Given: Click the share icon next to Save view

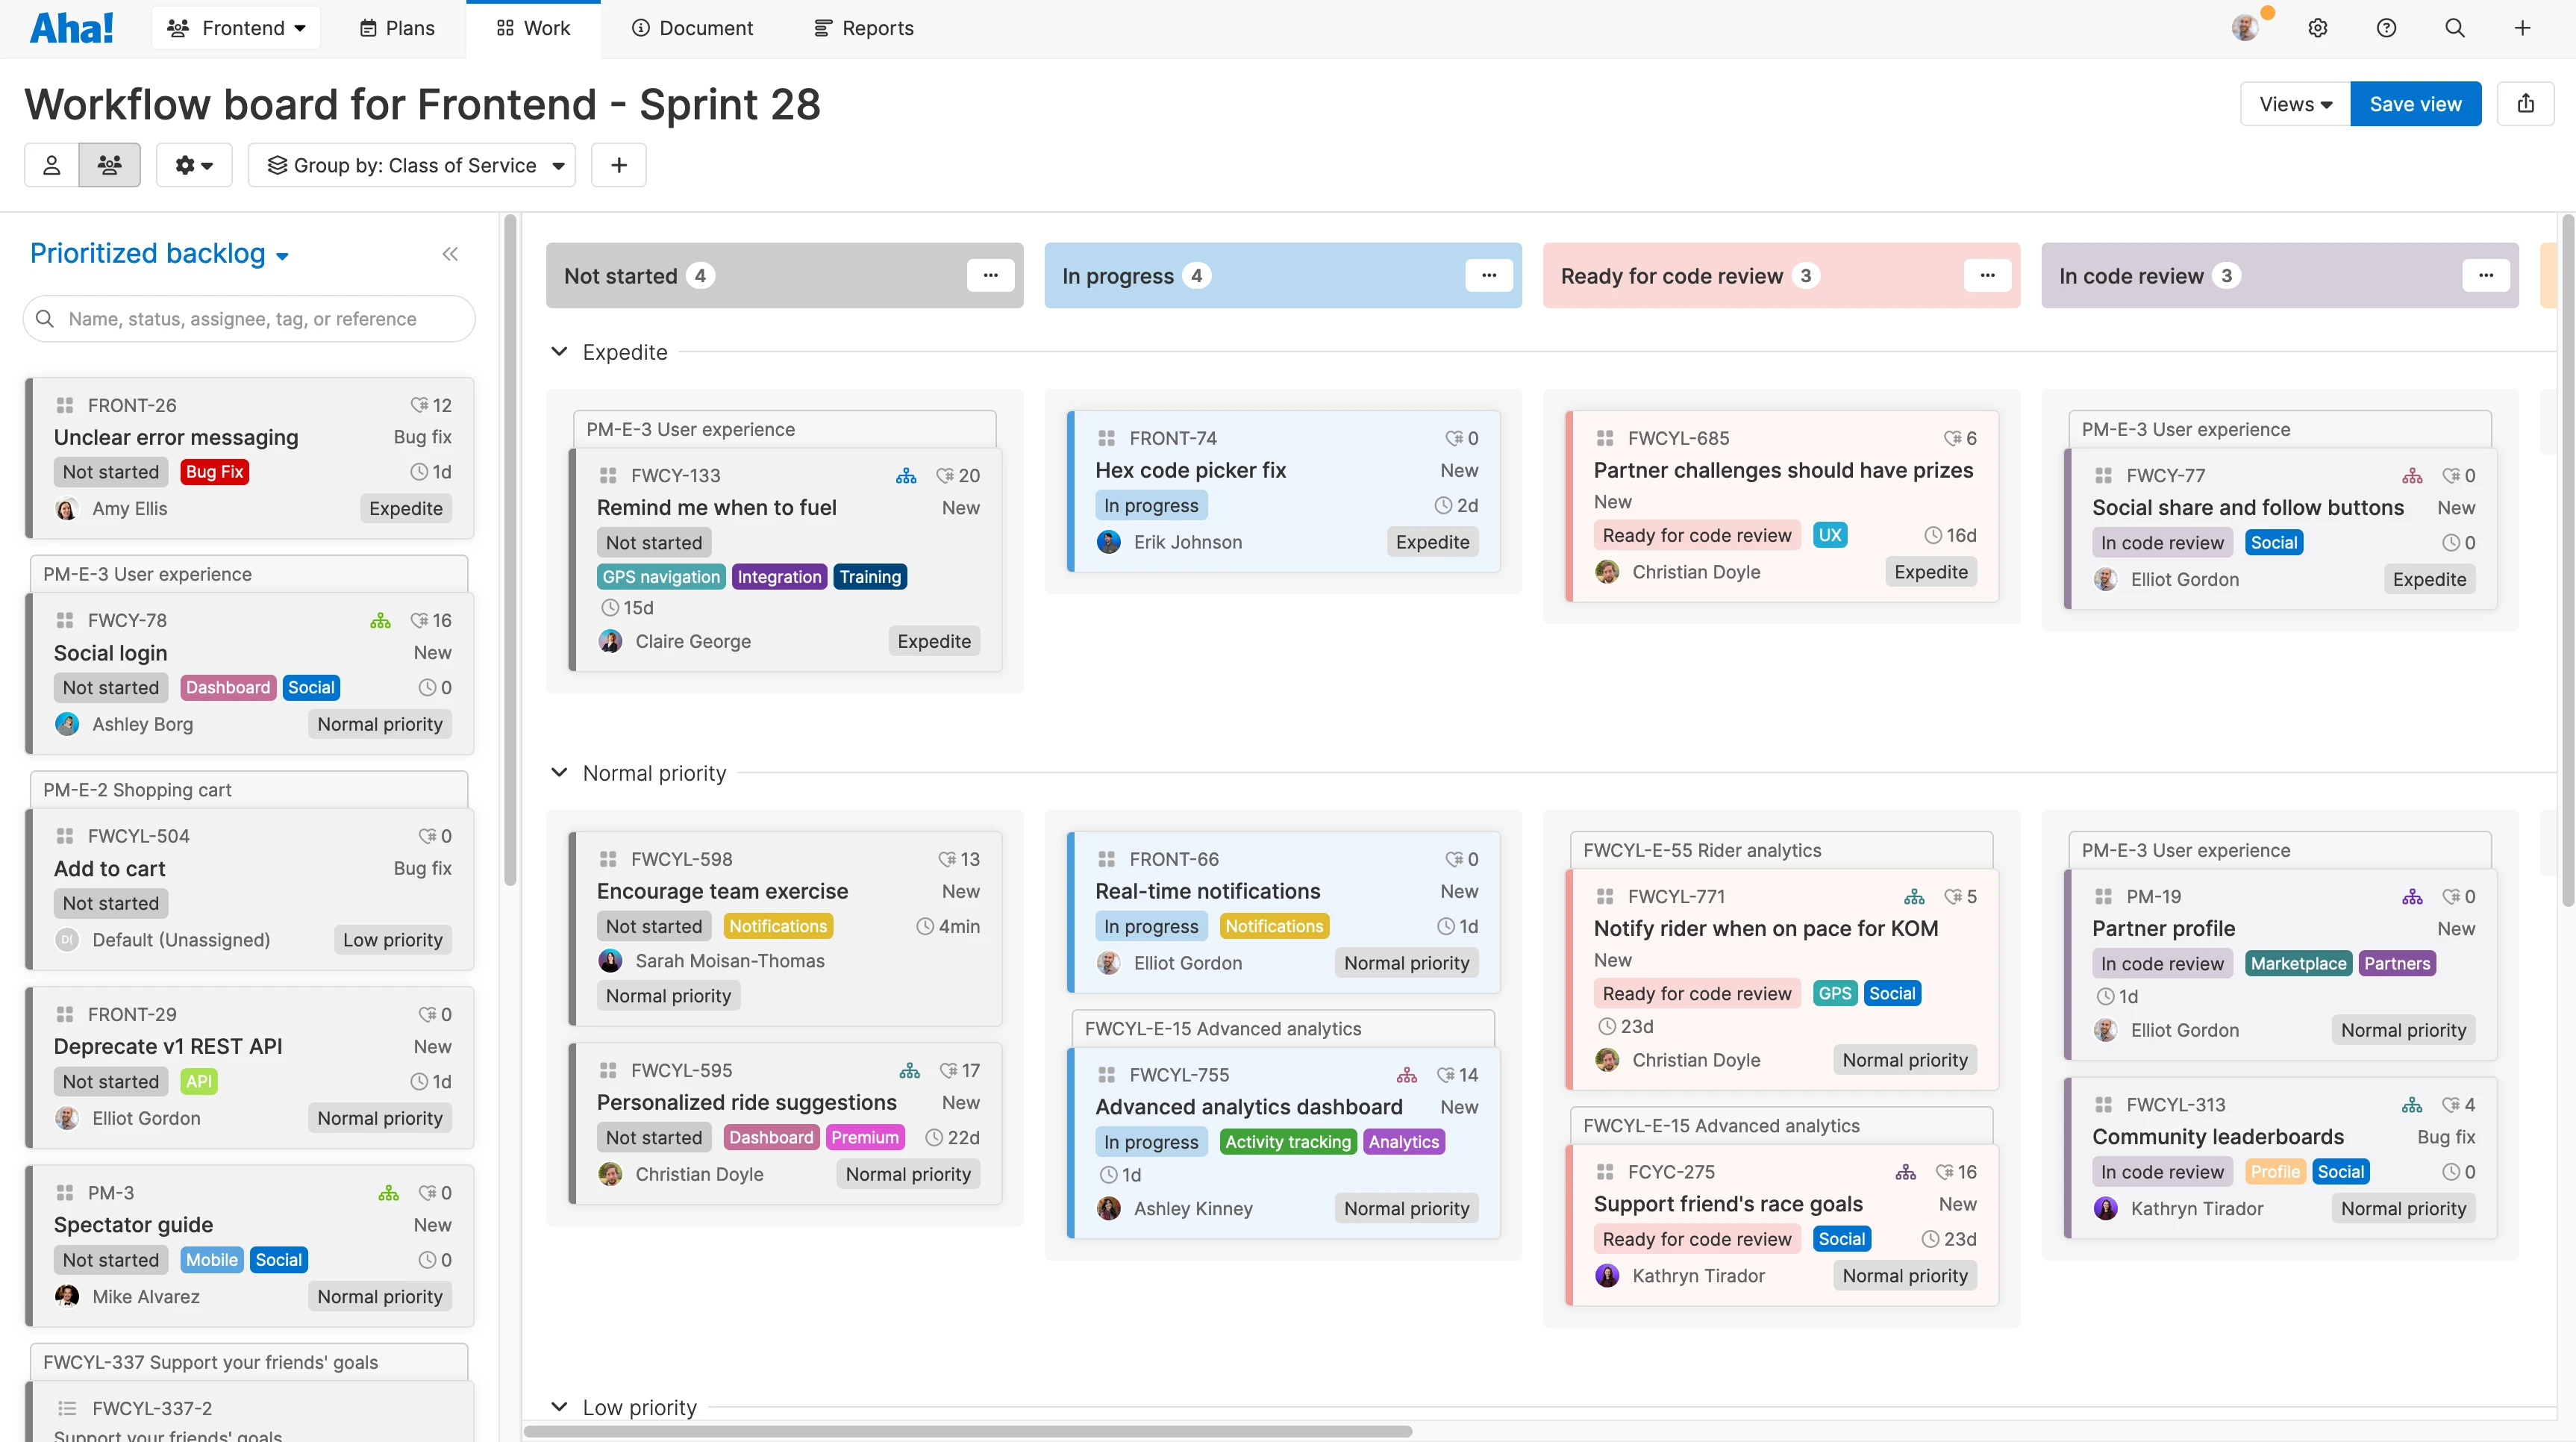Looking at the screenshot, I should 2527,103.
